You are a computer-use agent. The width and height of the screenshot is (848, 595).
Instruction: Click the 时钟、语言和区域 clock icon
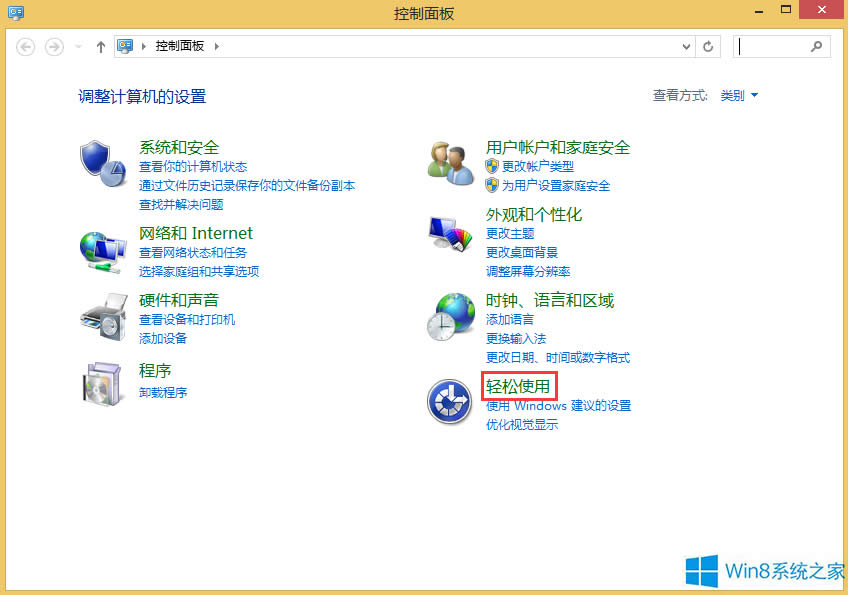pyautogui.click(x=450, y=314)
